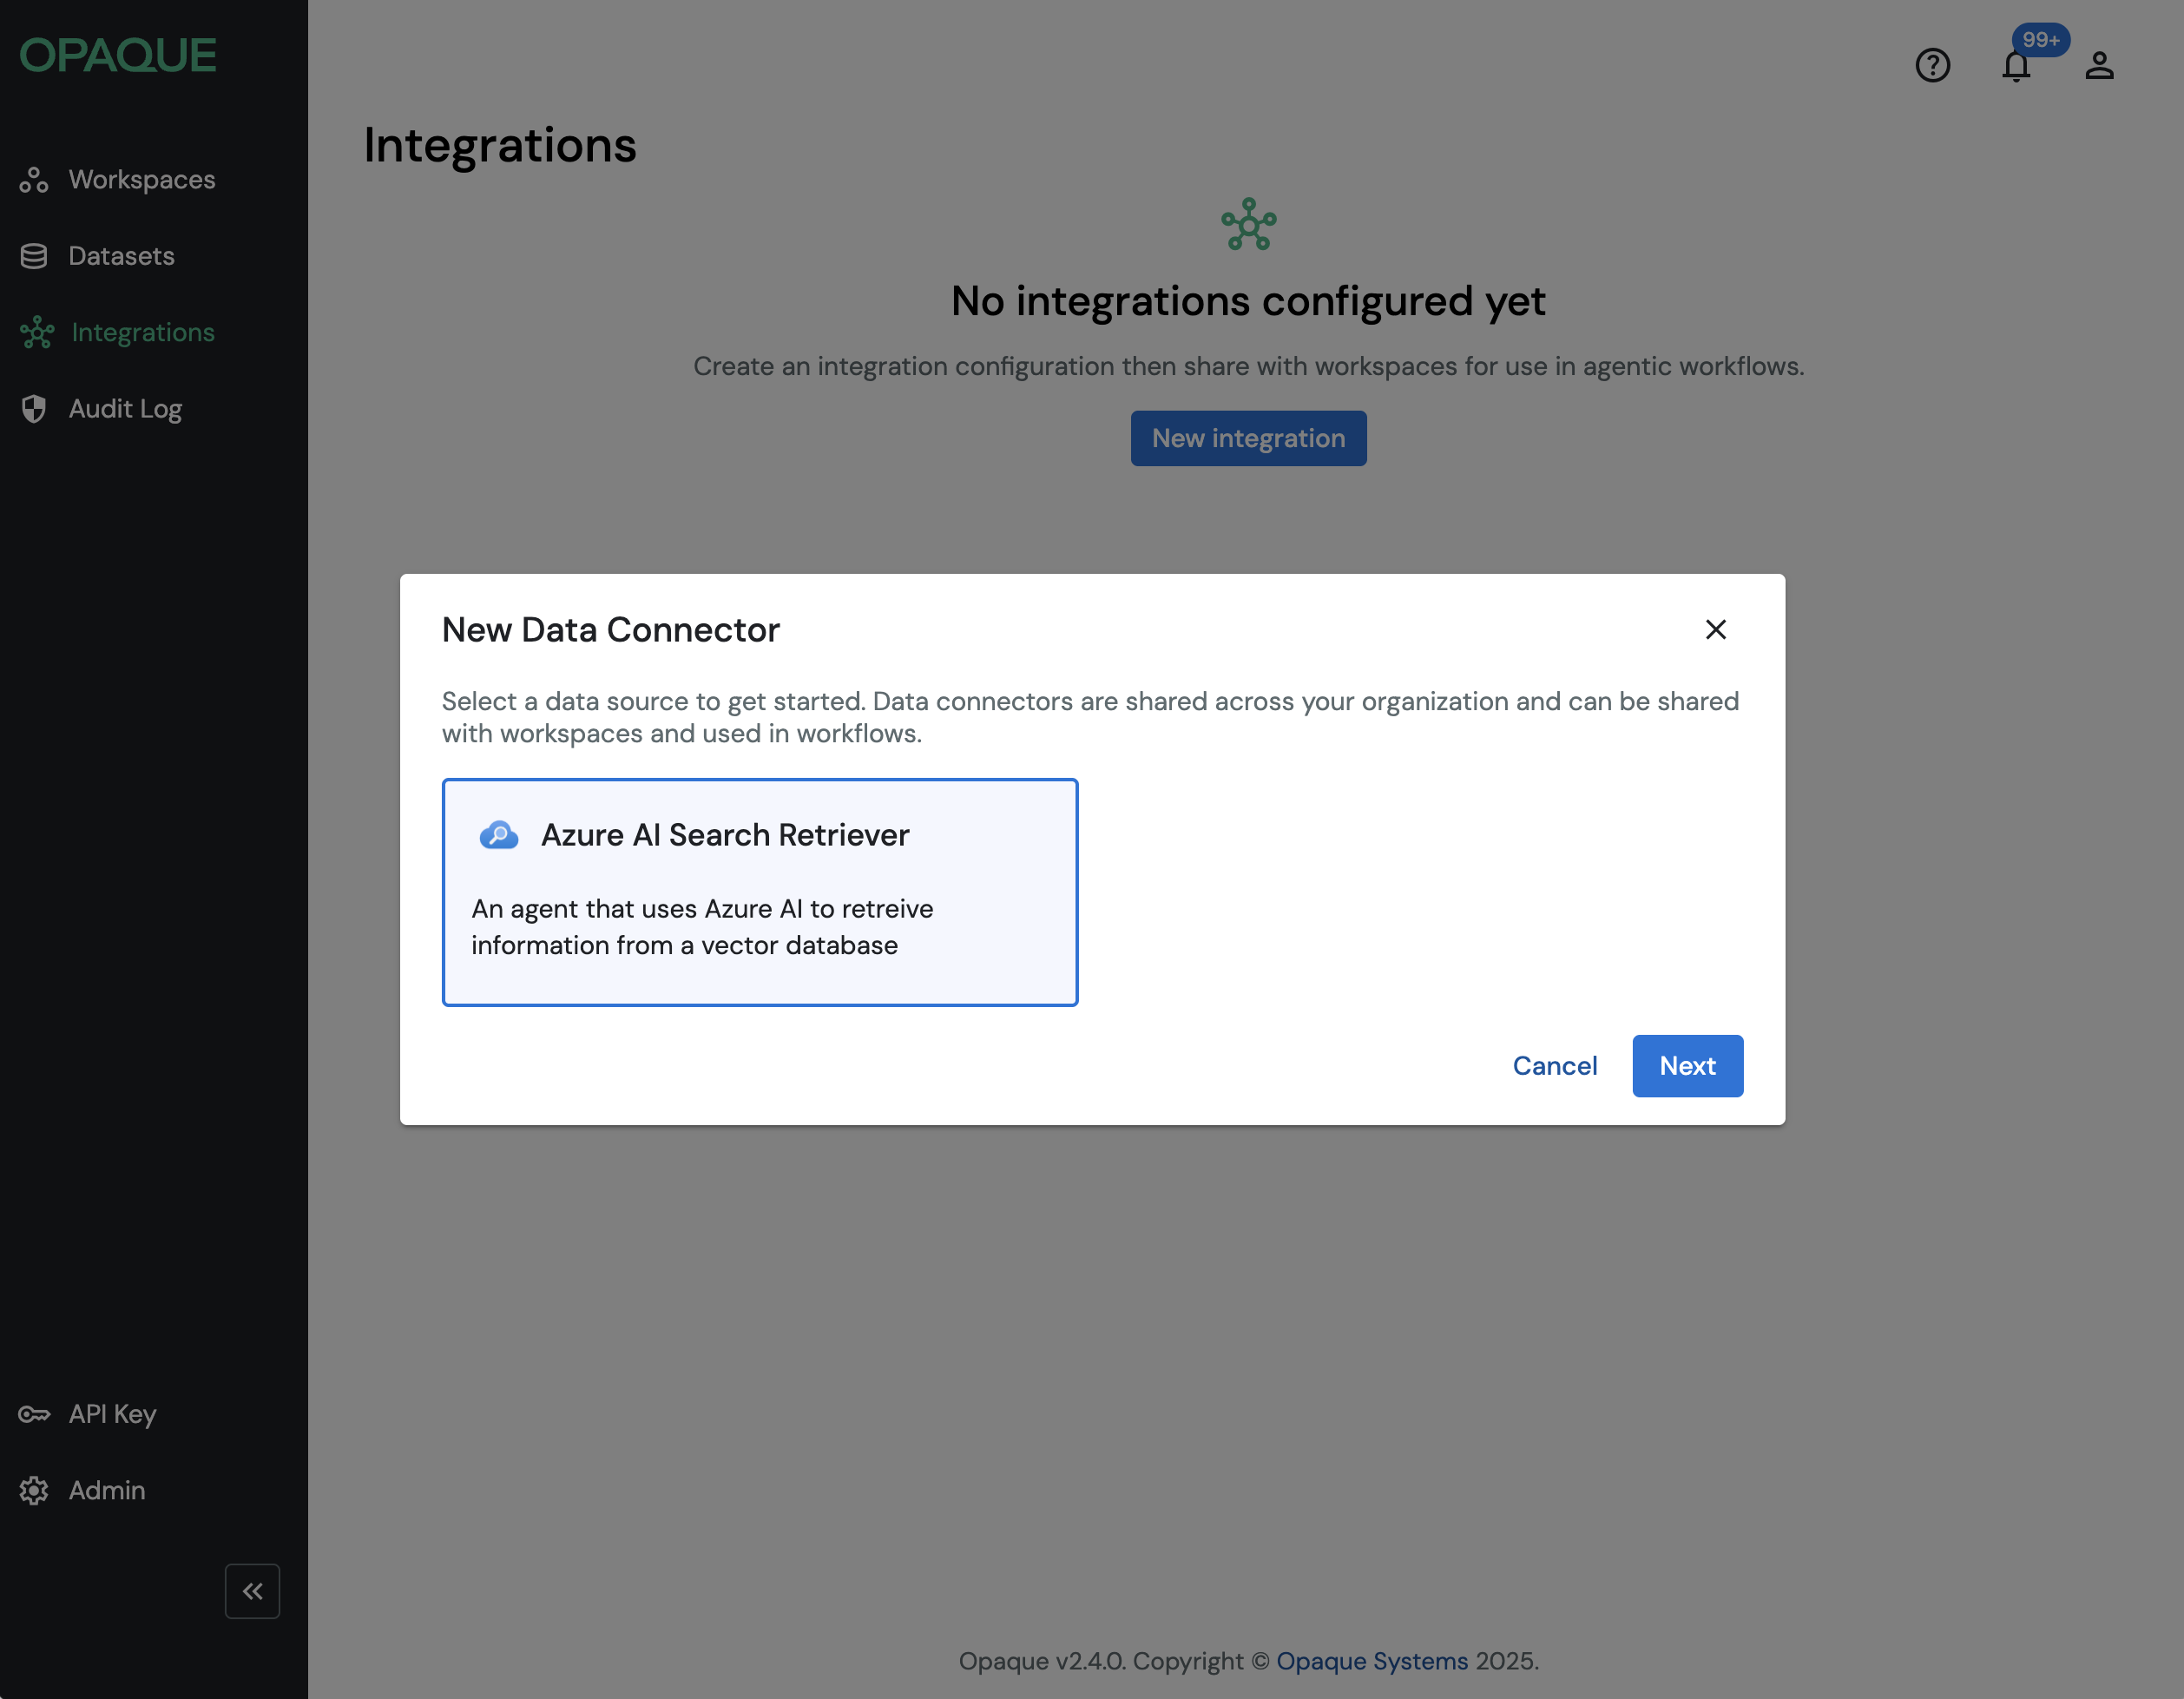Click the OPAQUE logo in sidebar
Image resolution: width=2184 pixels, height=1699 pixels.
tap(118, 55)
